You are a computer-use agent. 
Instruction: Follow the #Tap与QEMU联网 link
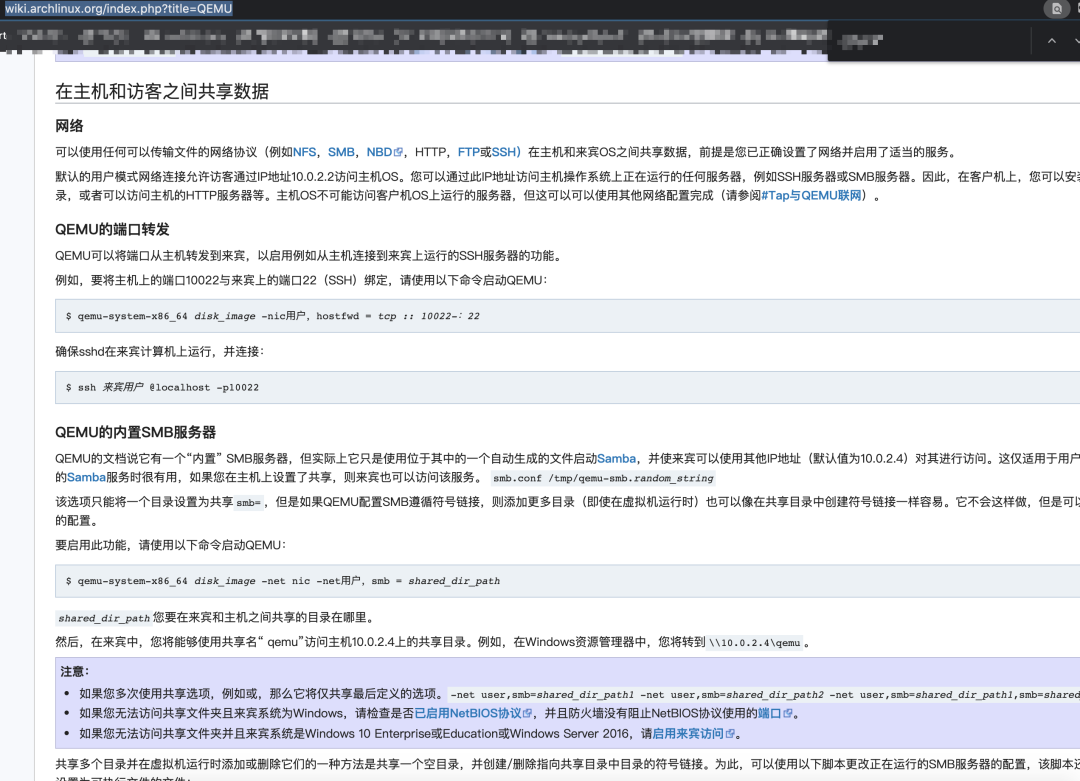click(x=811, y=196)
